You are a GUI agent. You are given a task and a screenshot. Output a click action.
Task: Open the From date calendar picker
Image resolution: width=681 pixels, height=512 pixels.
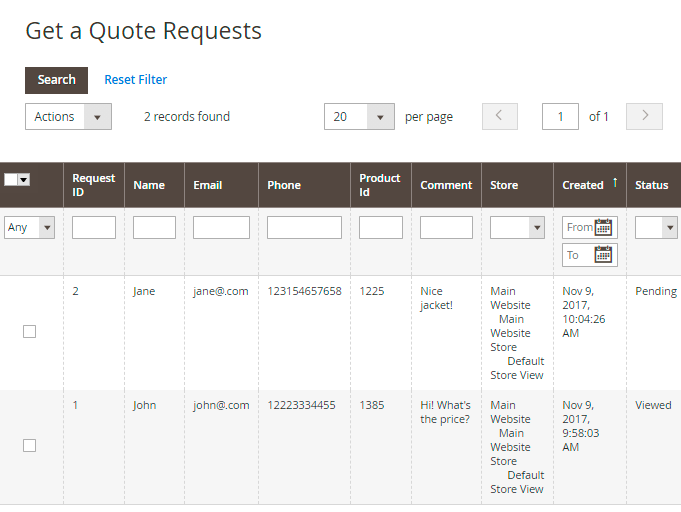(x=603, y=227)
